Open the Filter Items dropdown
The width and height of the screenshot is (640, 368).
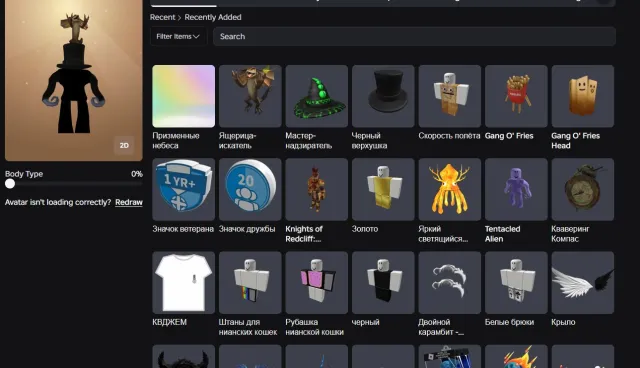point(178,36)
